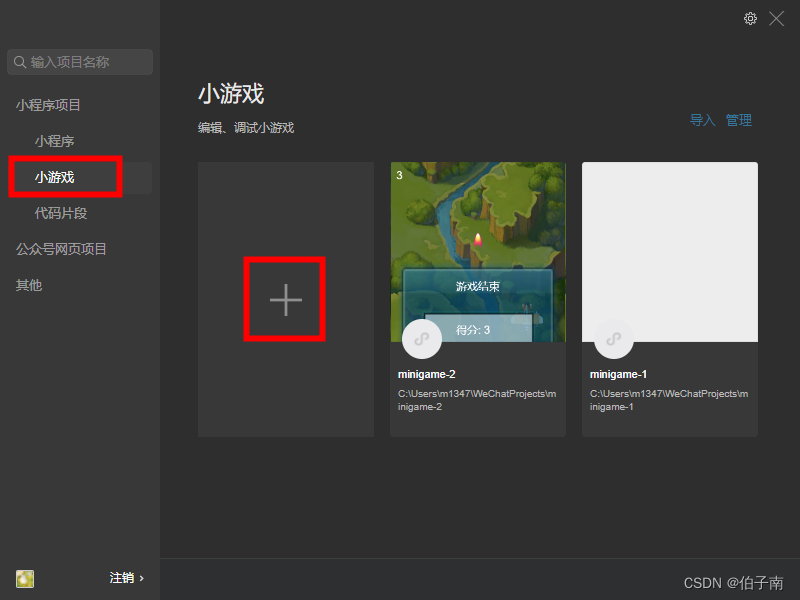Screen dimensions: 800x600
Task: Open 管理 to manage projects
Action: point(738,120)
